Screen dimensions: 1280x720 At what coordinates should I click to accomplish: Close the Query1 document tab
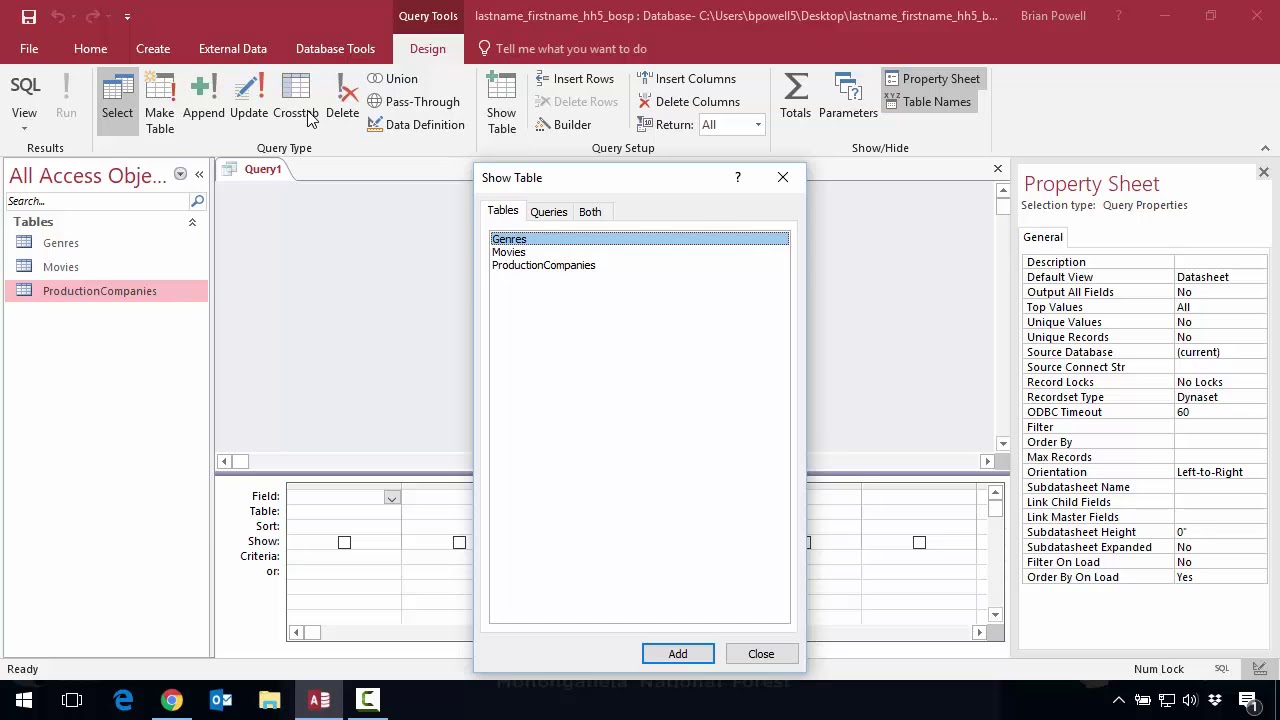997,168
